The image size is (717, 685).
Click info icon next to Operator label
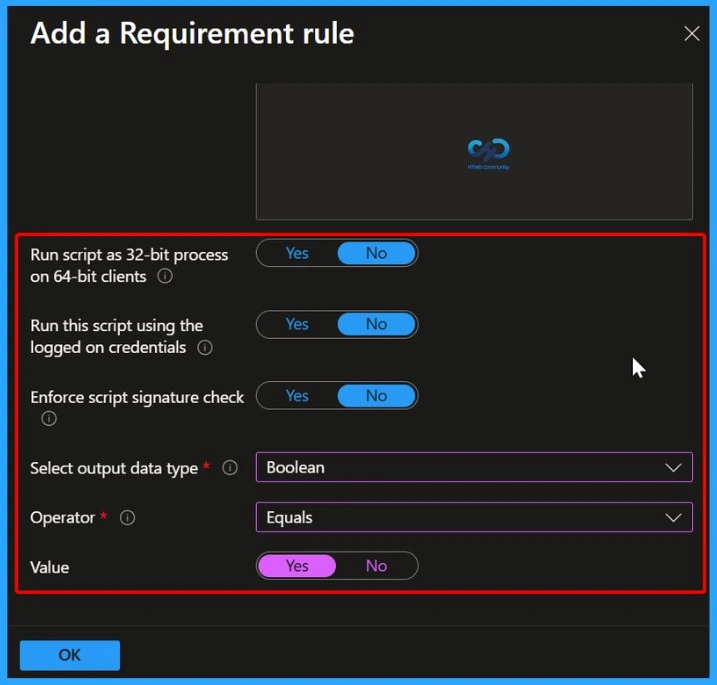[x=128, y=518]
